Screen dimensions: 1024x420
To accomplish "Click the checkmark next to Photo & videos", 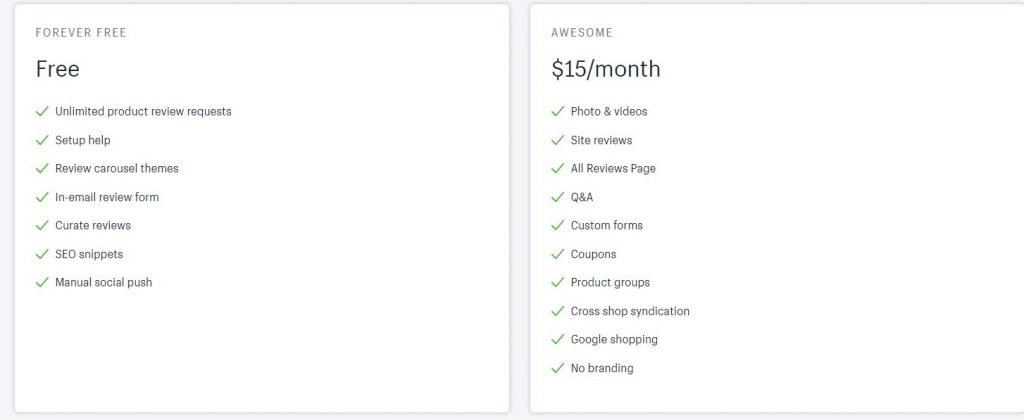I will click(558, 112).
